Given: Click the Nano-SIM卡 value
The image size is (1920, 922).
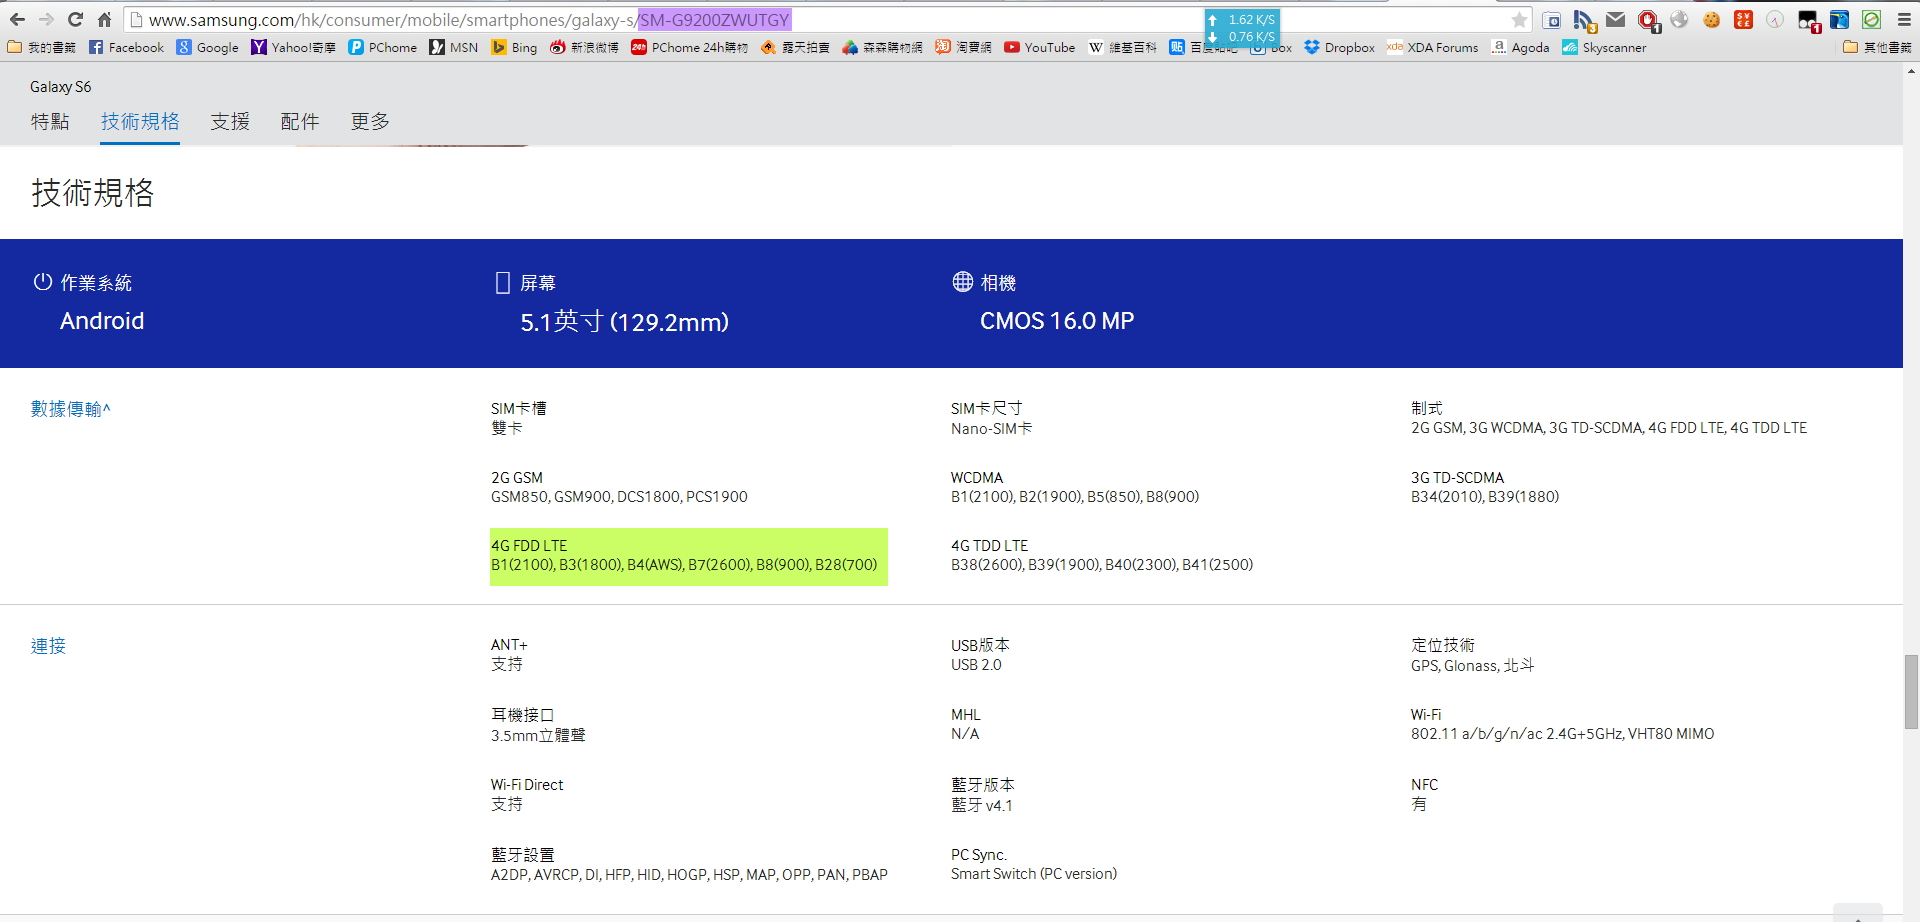Looking at the screenshot, I should (991, 429).
